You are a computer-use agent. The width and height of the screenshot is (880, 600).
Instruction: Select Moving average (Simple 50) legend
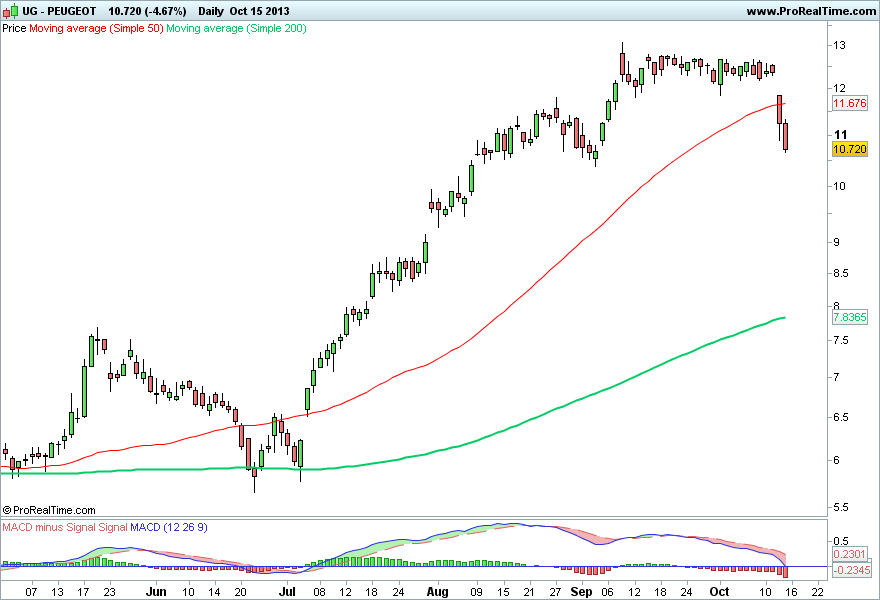click(96, 28)
